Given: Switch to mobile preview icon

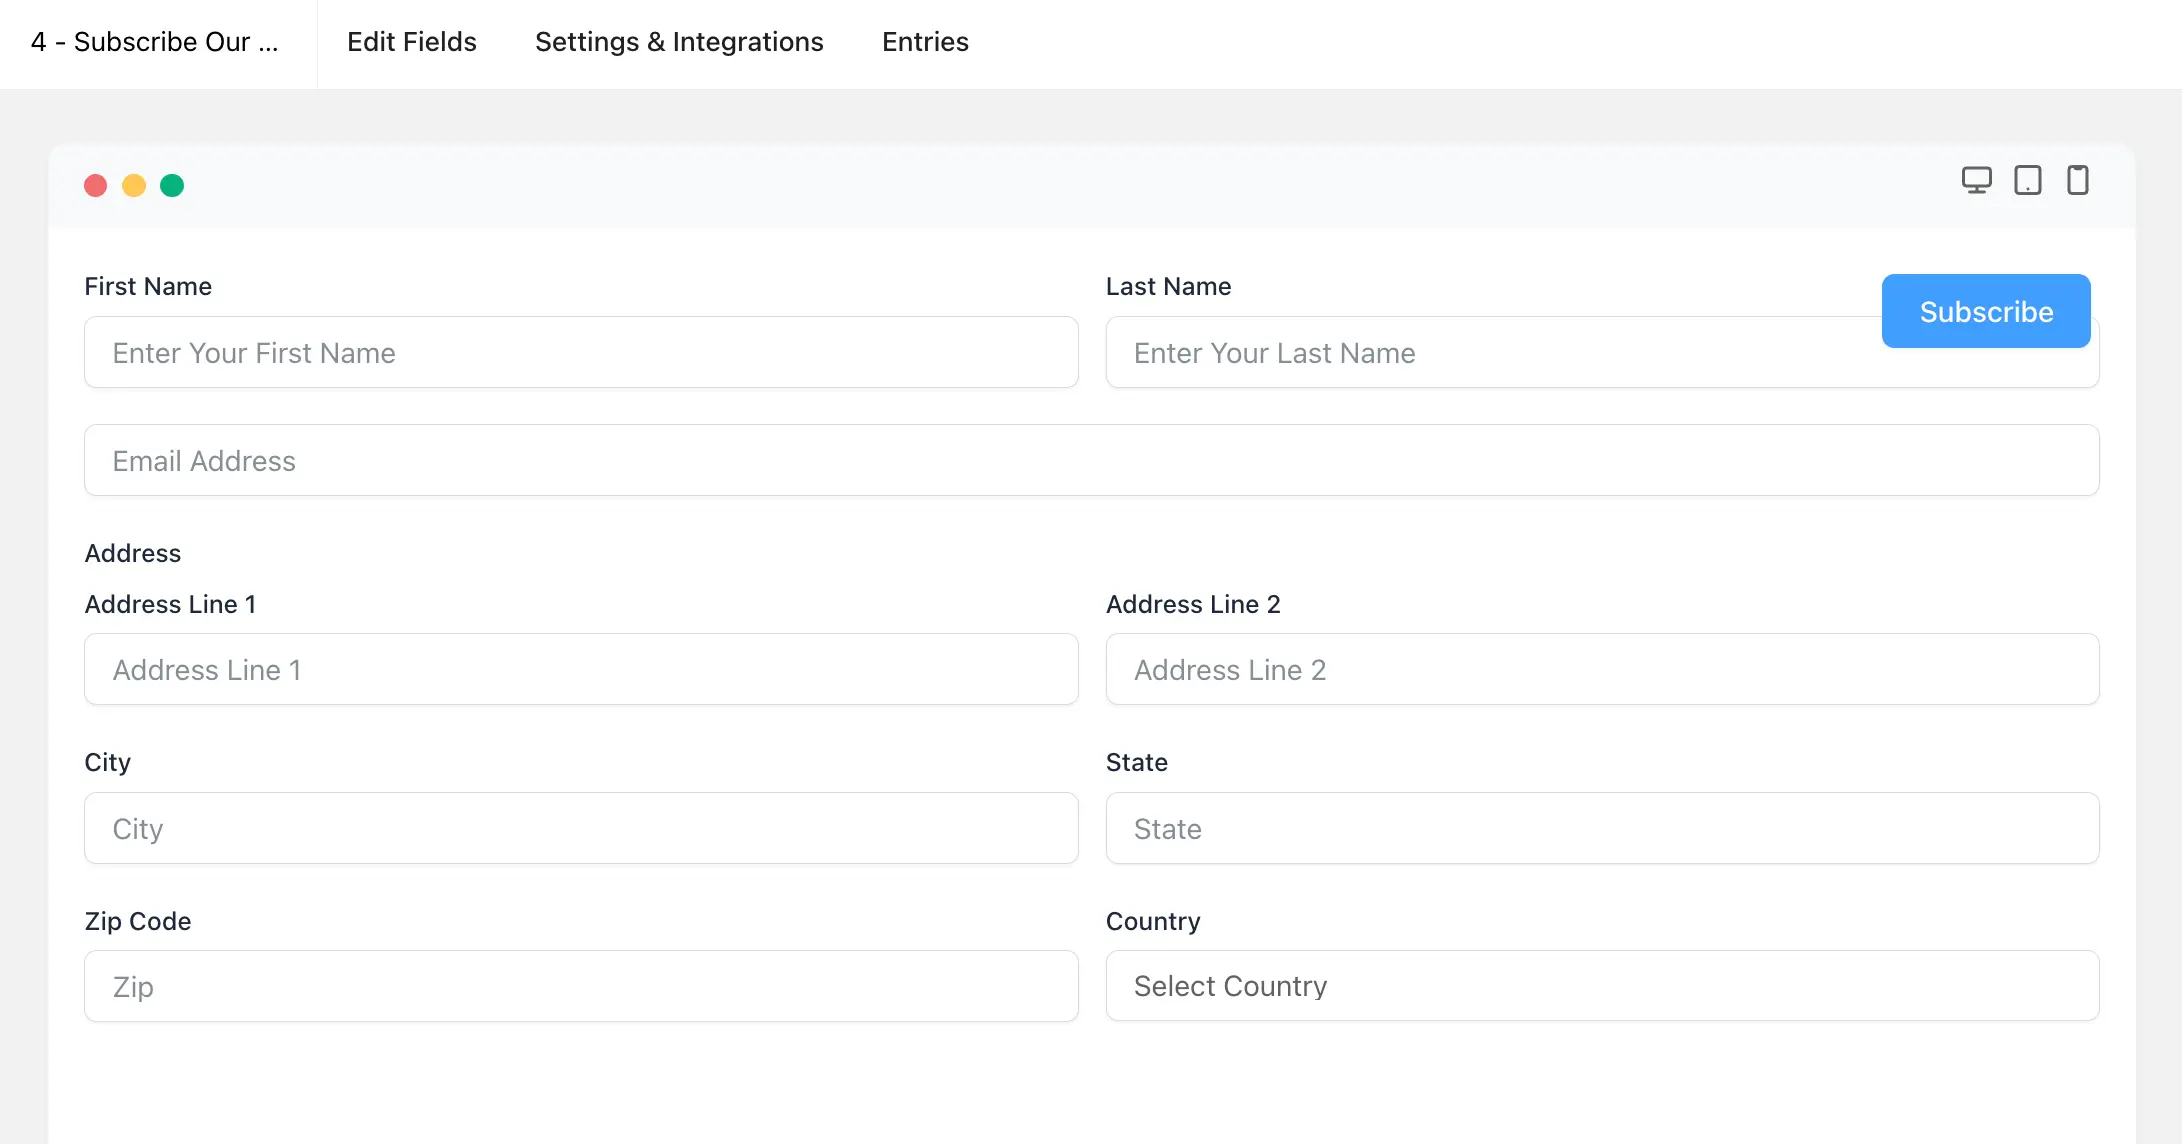Looking at the screenshot, I should 2077,180.
